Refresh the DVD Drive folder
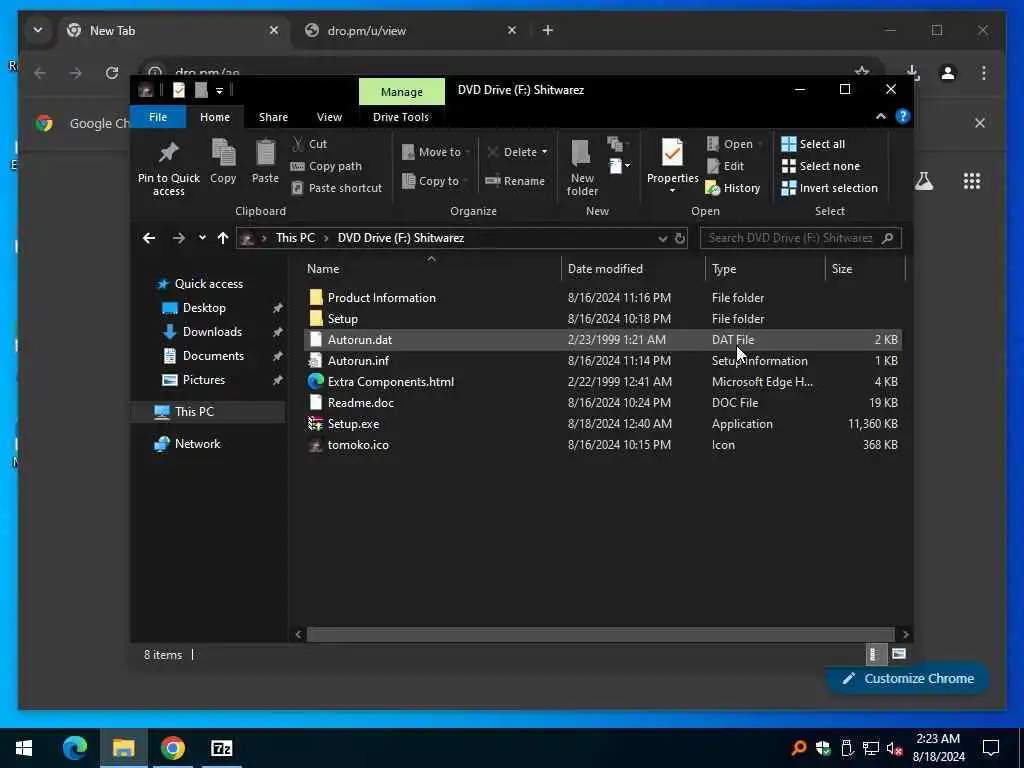Image resolution: width=1024 pixels, height=768 pixels. click(x=680, y=238)
